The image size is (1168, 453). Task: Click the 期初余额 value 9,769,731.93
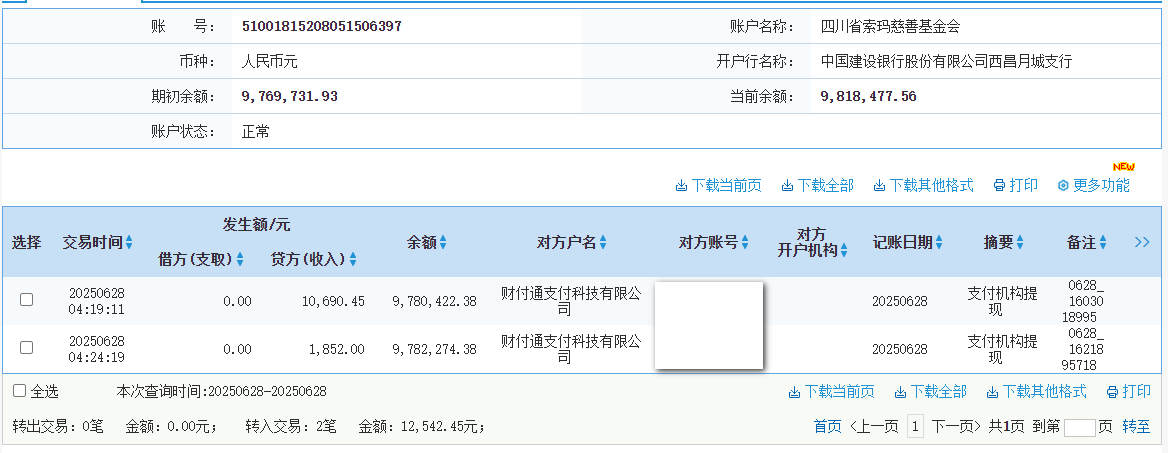click(x=290, y=96)
